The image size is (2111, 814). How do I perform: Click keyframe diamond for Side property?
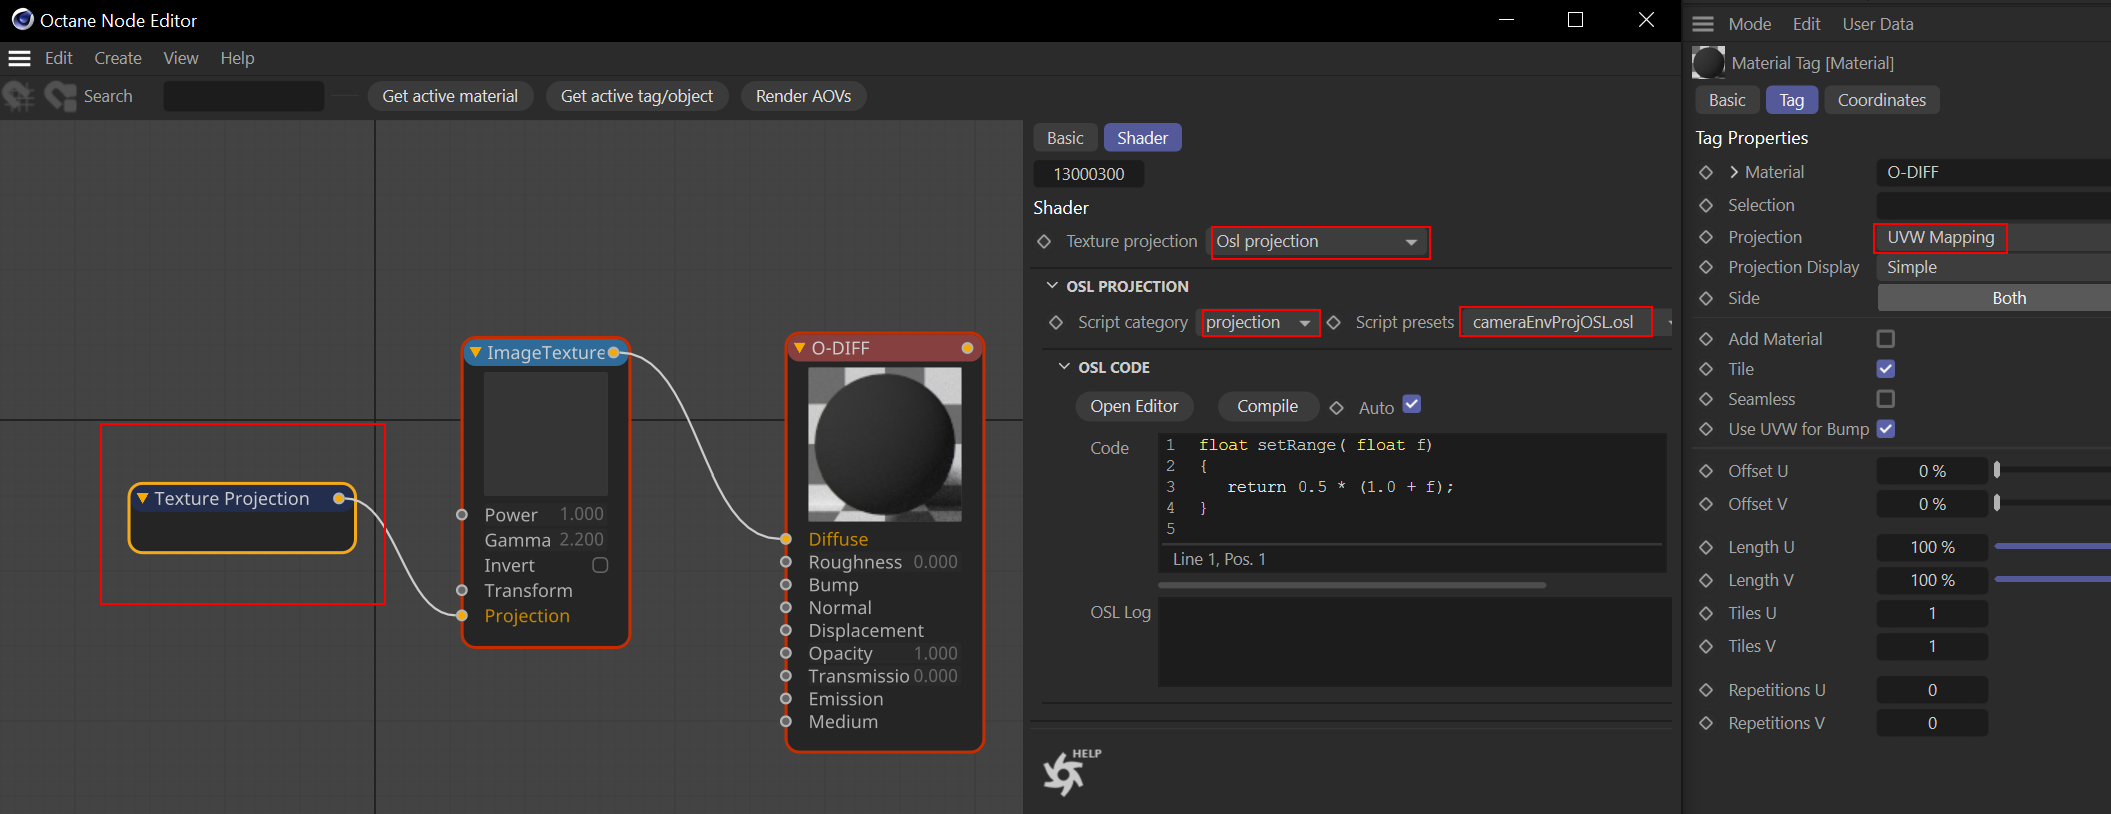[1706, 299]
